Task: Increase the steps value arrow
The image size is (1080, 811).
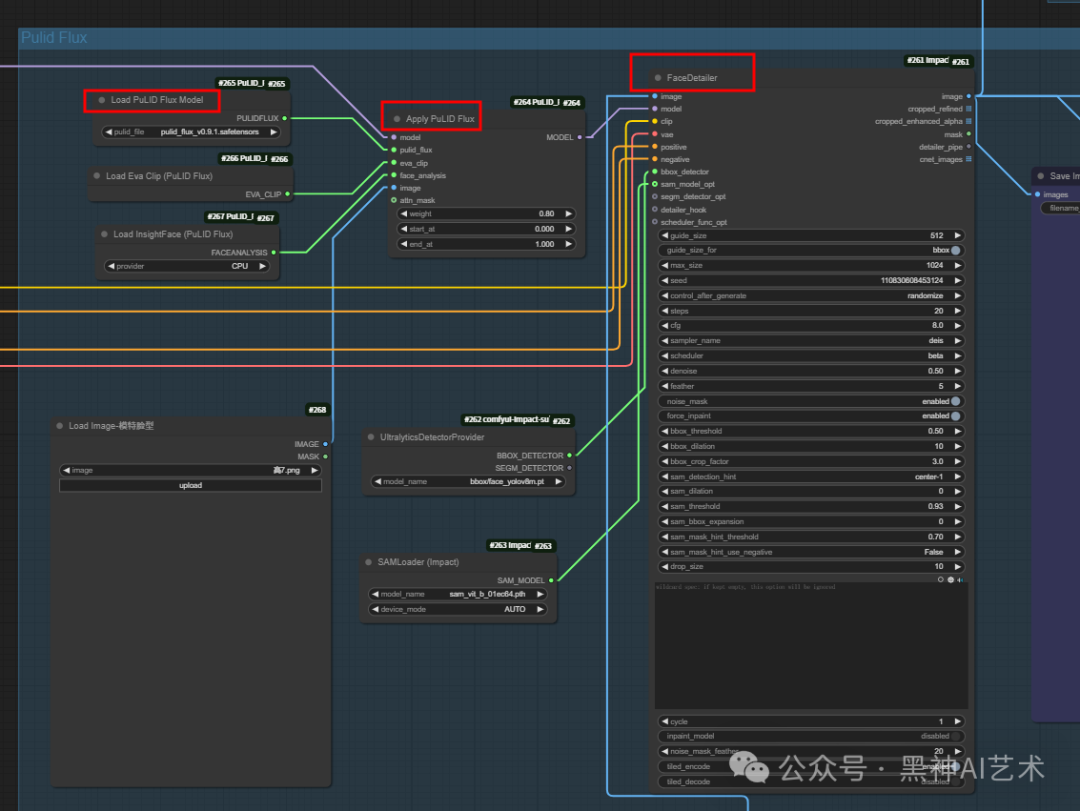Action: coord(957,311)
